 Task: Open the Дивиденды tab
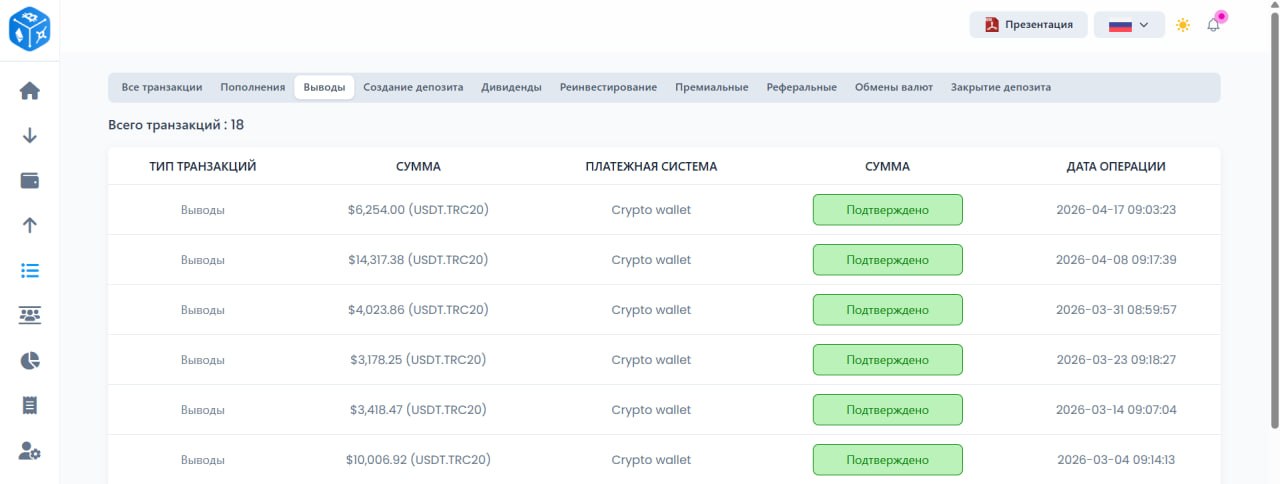[x=511, y=87]
